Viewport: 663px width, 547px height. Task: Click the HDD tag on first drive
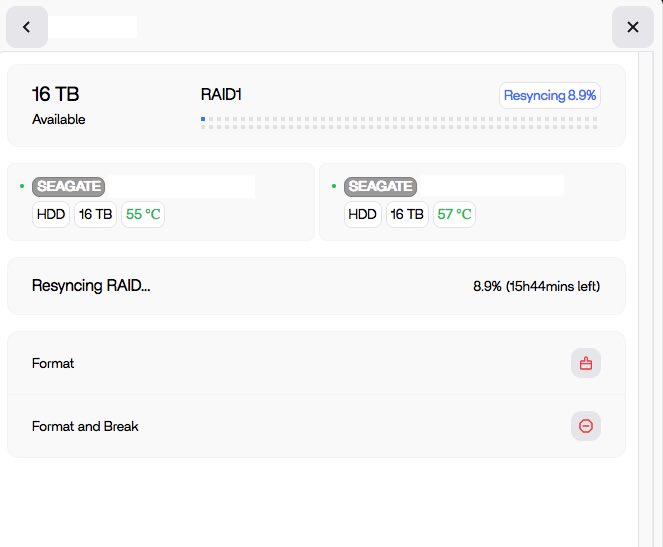[51, 214]
